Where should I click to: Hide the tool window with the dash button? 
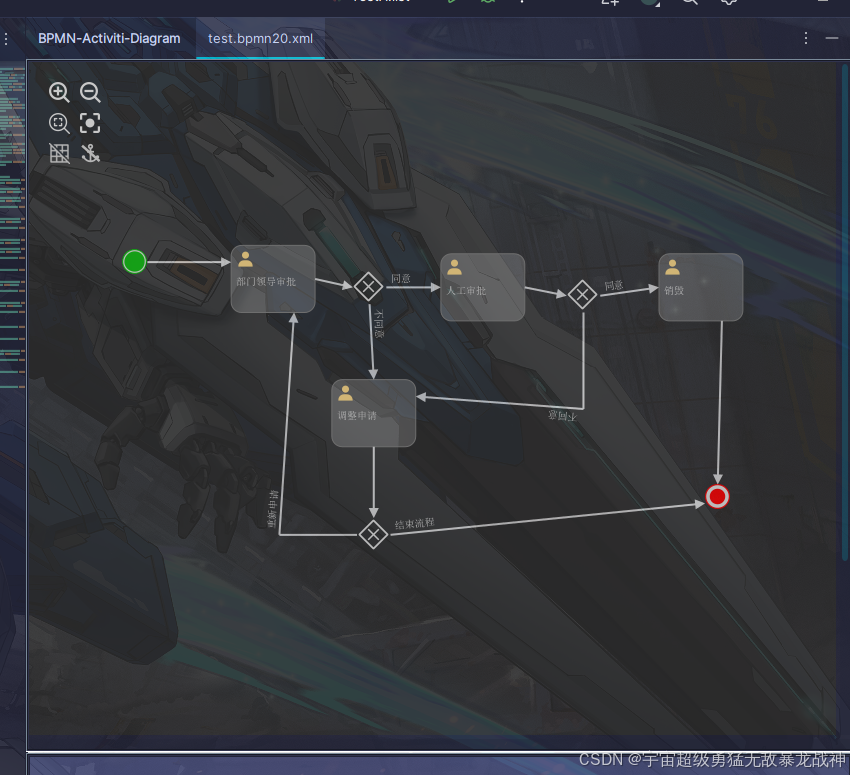pyautogui.click(x=832, y=38)
